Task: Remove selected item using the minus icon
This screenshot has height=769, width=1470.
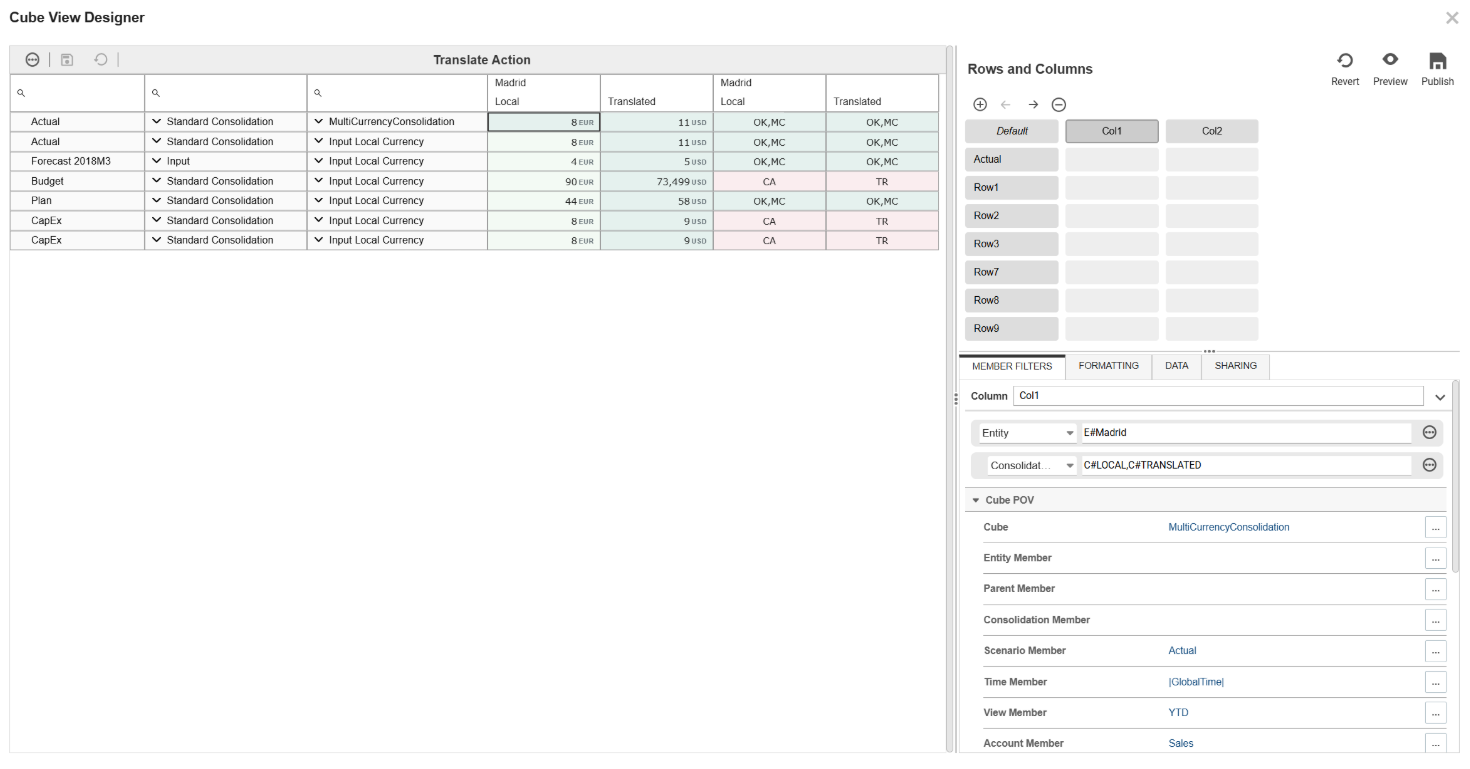Action: (x=1058, y=104)
